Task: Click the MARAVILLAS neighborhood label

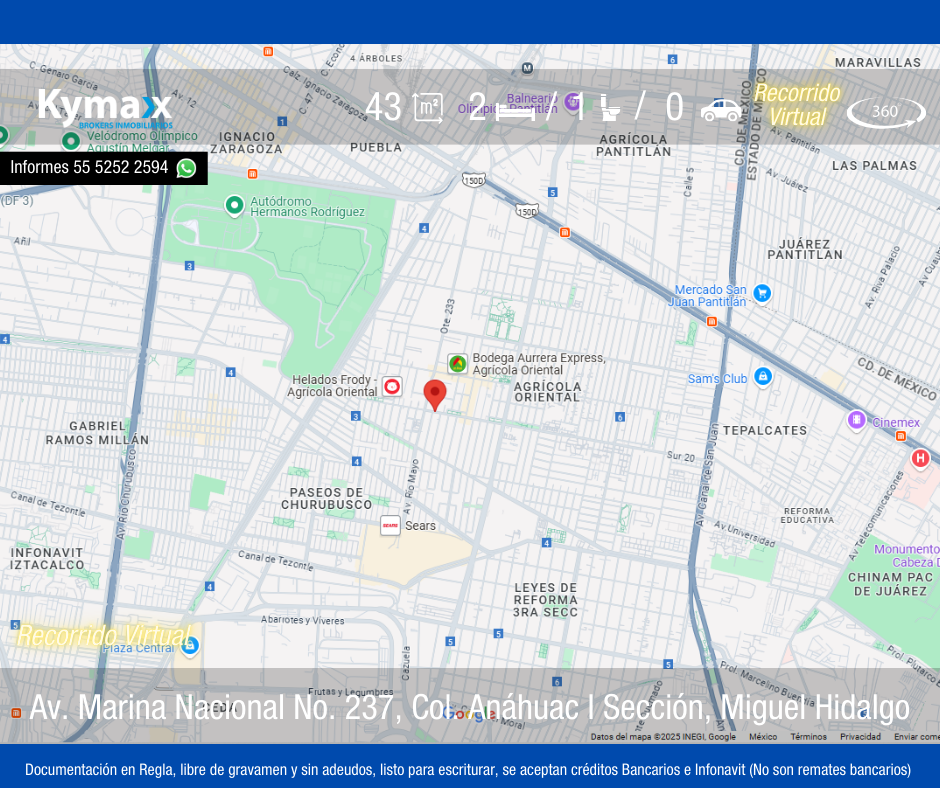Action: [x=878, y=62]
